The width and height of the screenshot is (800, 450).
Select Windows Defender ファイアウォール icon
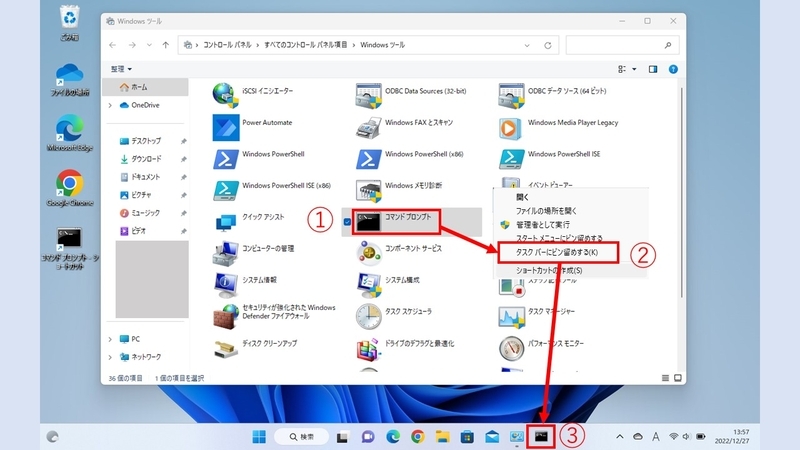pyautogui.click(x=226, y=317)
